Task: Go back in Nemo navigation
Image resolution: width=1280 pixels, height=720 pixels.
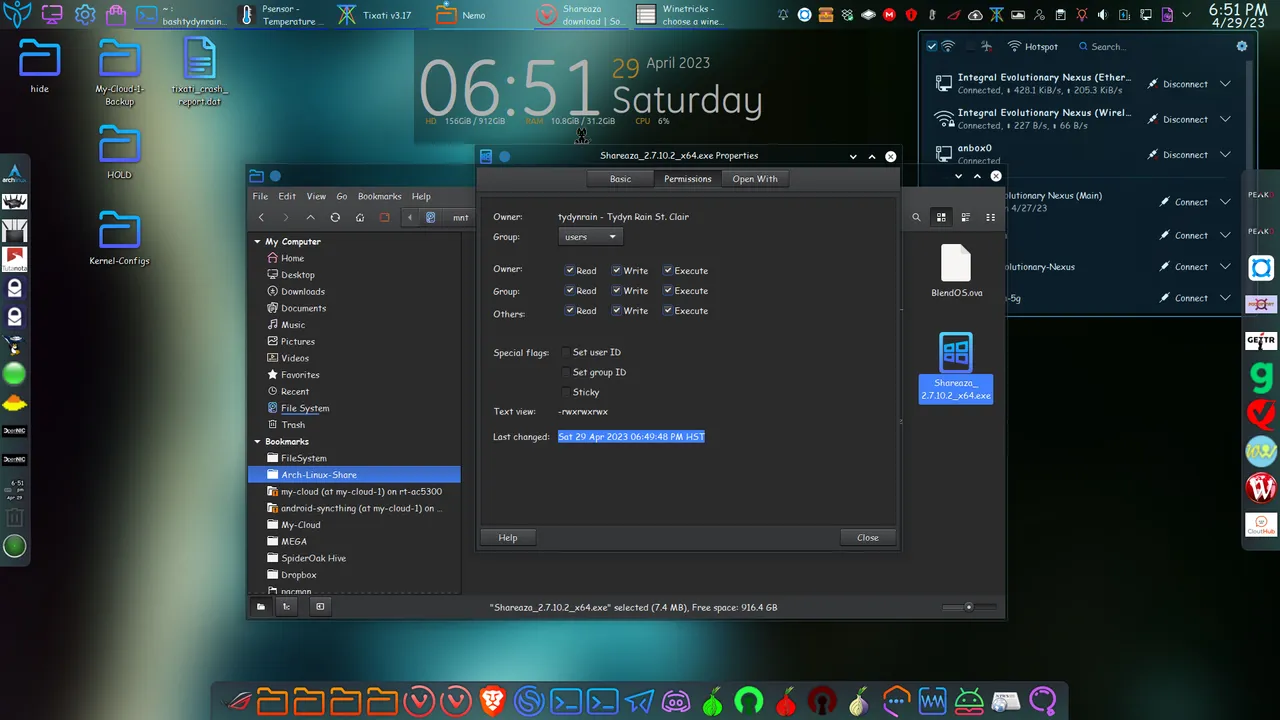Action: point(261,218)
